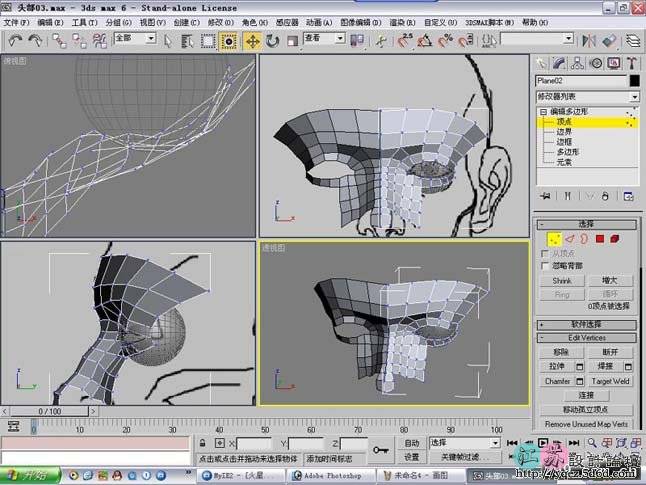The width and height of the screenshot is (646, 485).
Task: Open the 渲染 (Rendering) menu
Action: [x=402, y=23]
